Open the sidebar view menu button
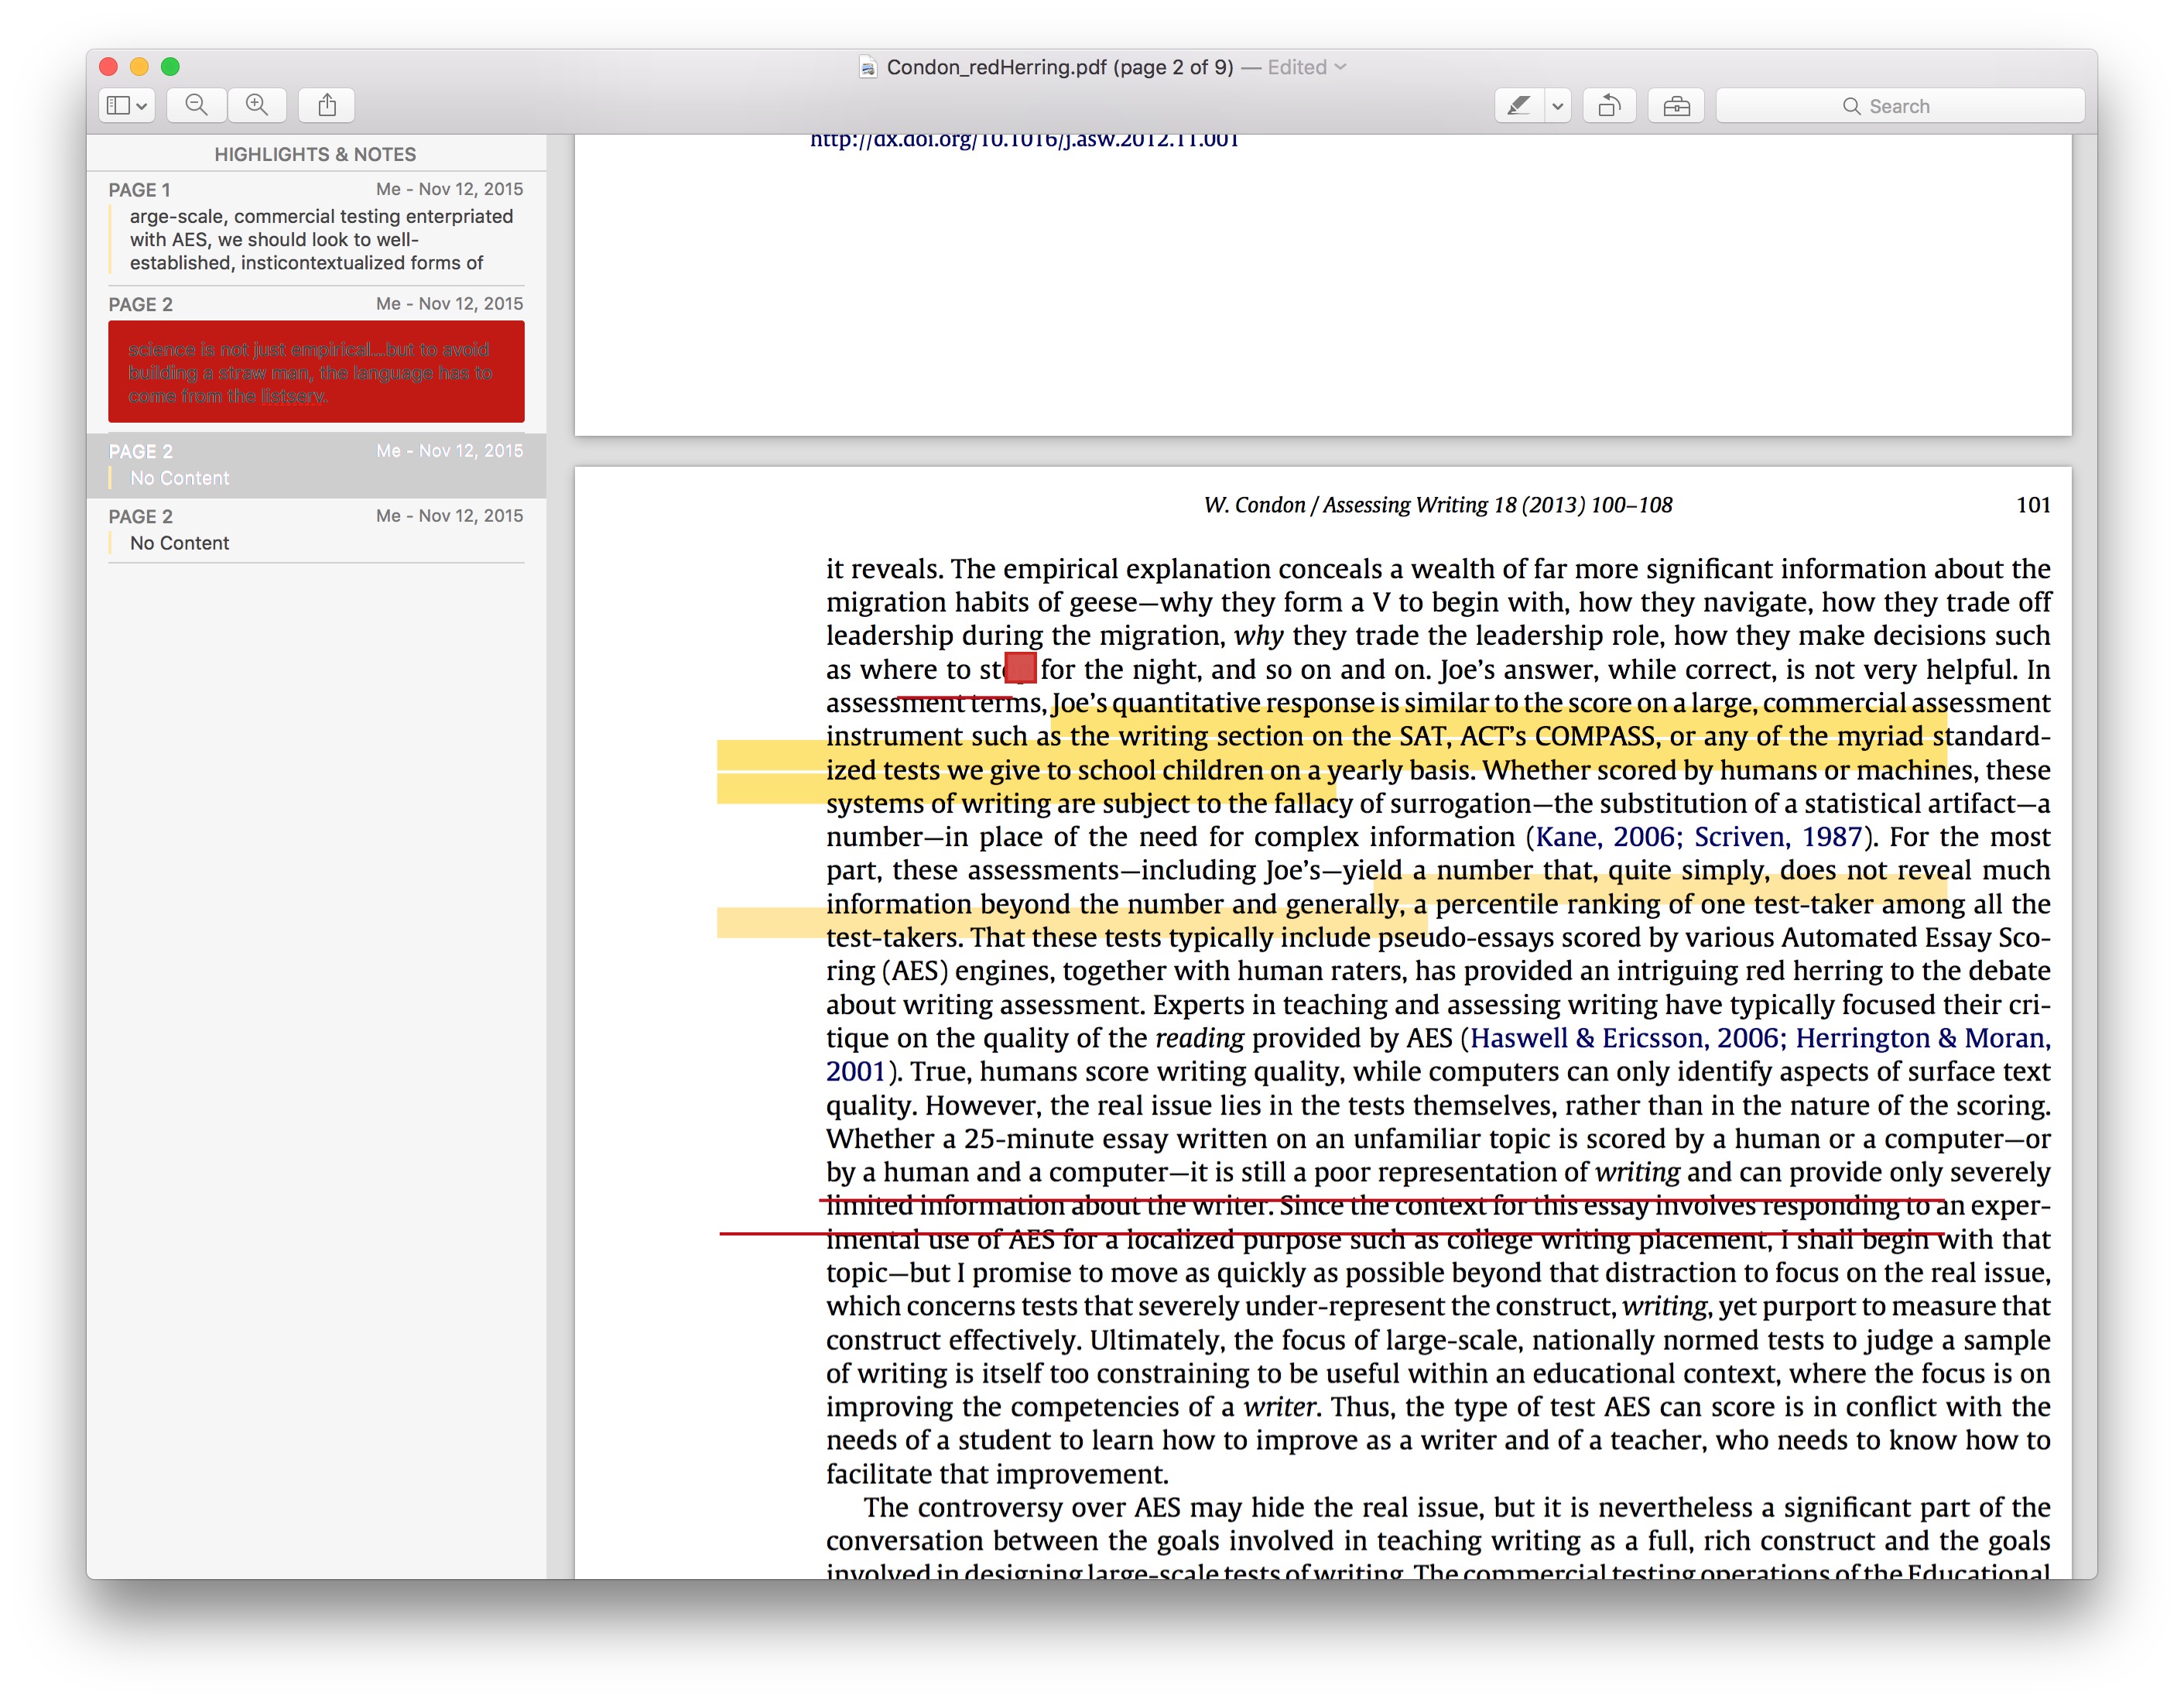This screenshot has width=2184, height=1703. point(127,105)
